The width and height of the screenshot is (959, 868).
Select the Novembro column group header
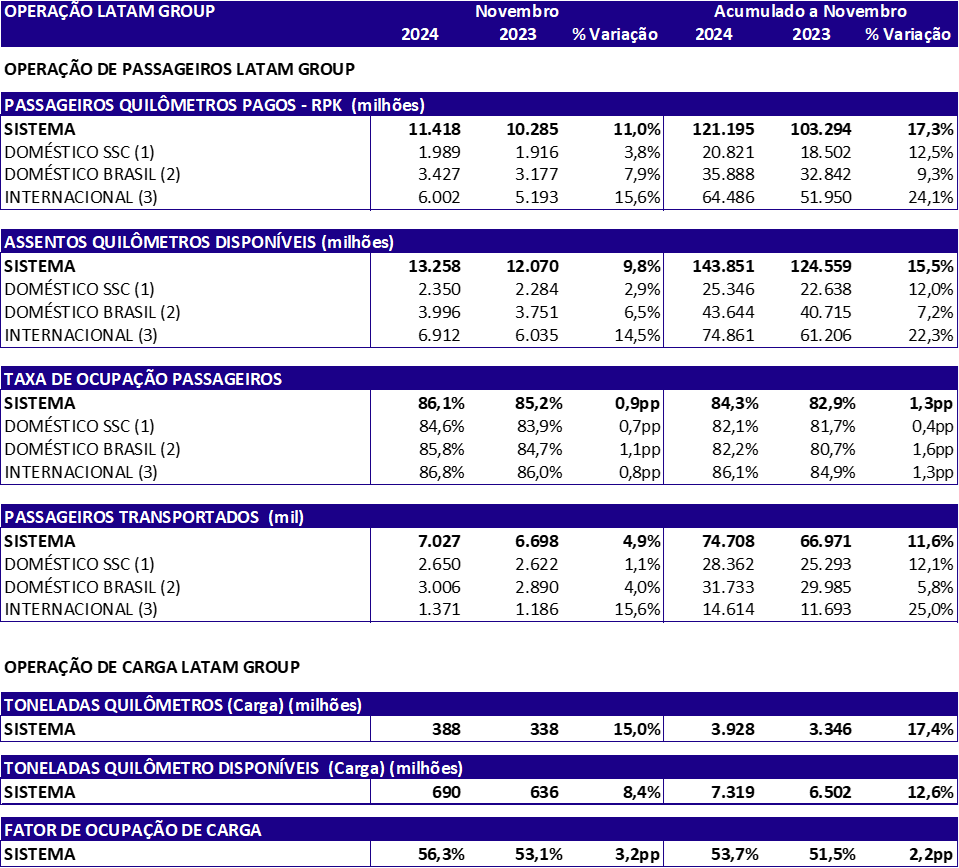point(516,12)
